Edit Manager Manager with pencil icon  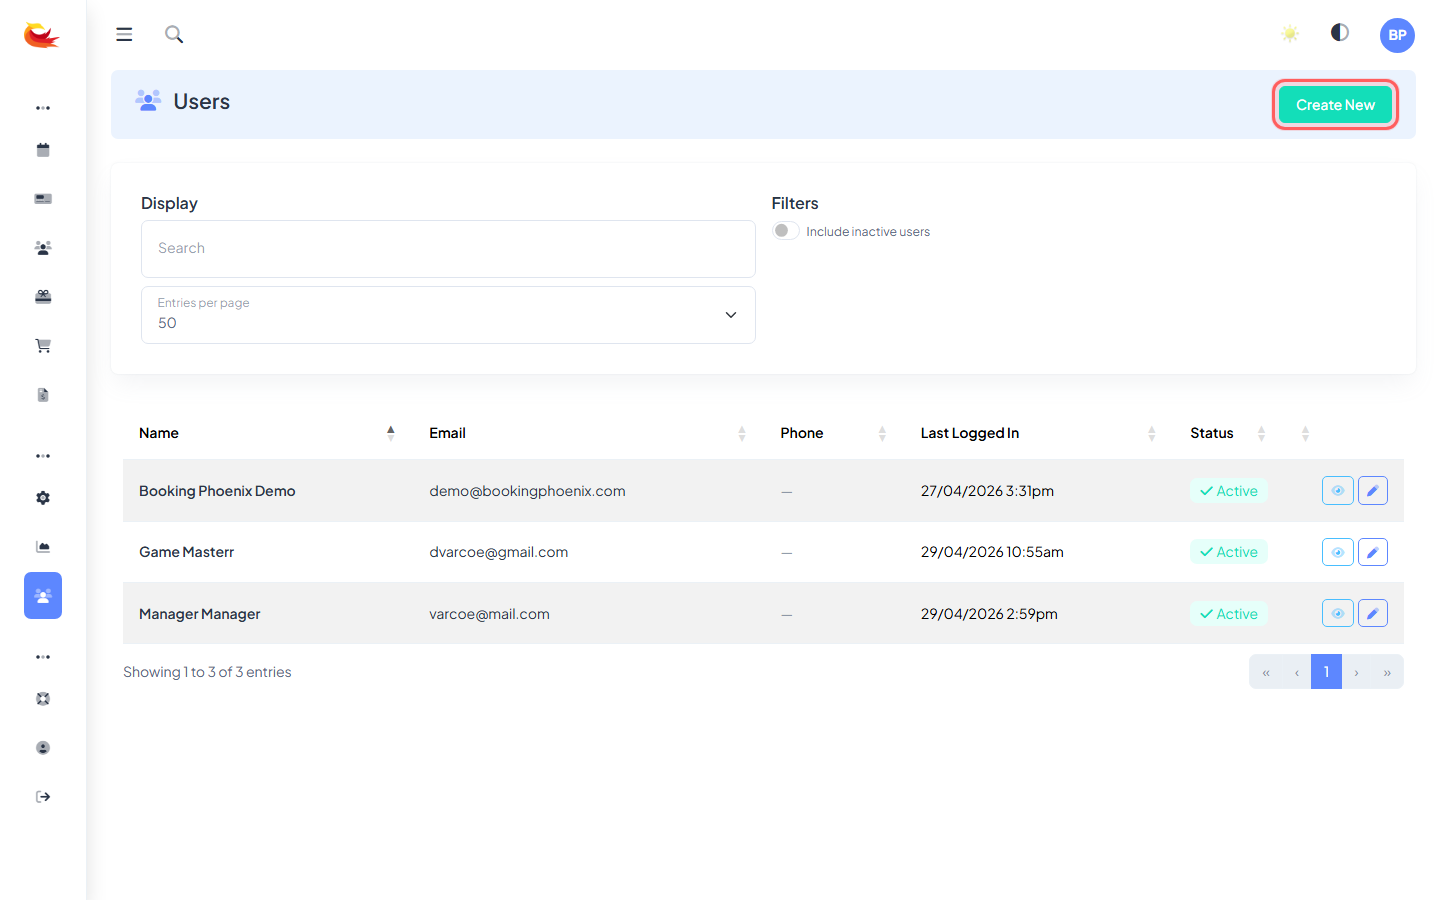(1373, 613)
